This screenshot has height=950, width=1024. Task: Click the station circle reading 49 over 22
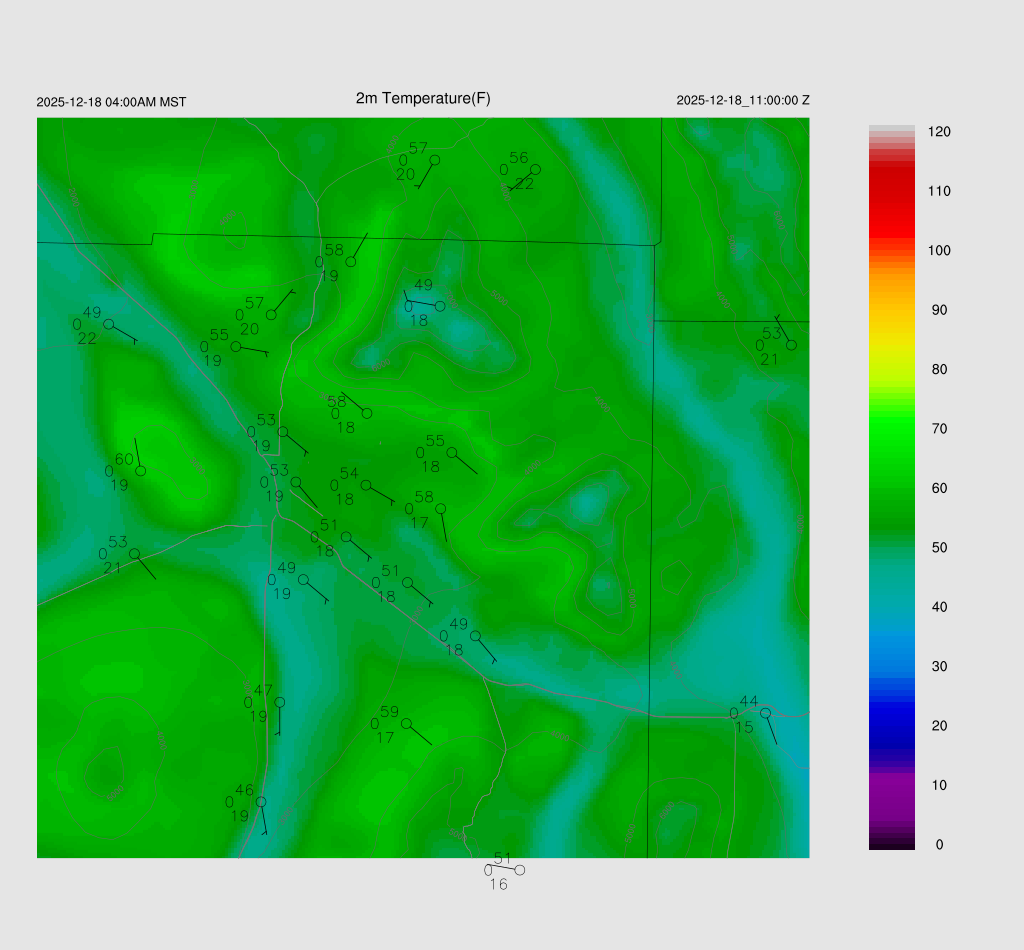pos(108,324)
